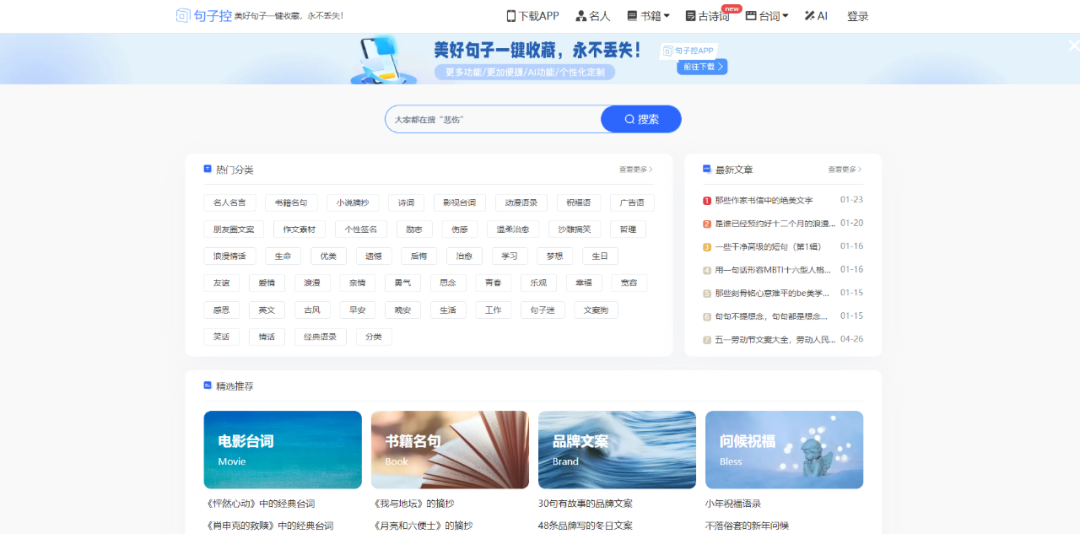Viewport: 1080px width, 534px height.
Task: Open article 那些作家书信中的绝美文字
Action: [764, 200]
